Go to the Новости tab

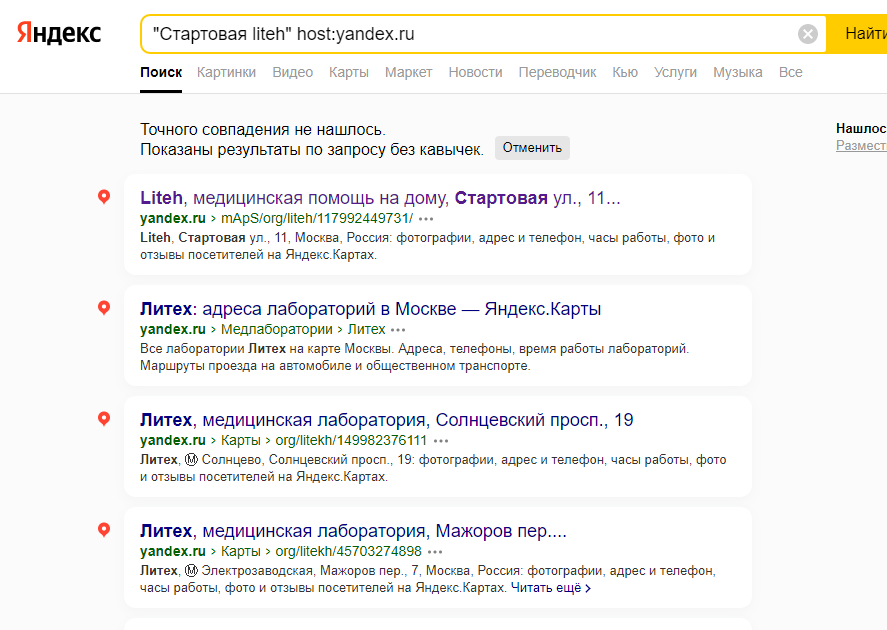click(x=475, y=72)
